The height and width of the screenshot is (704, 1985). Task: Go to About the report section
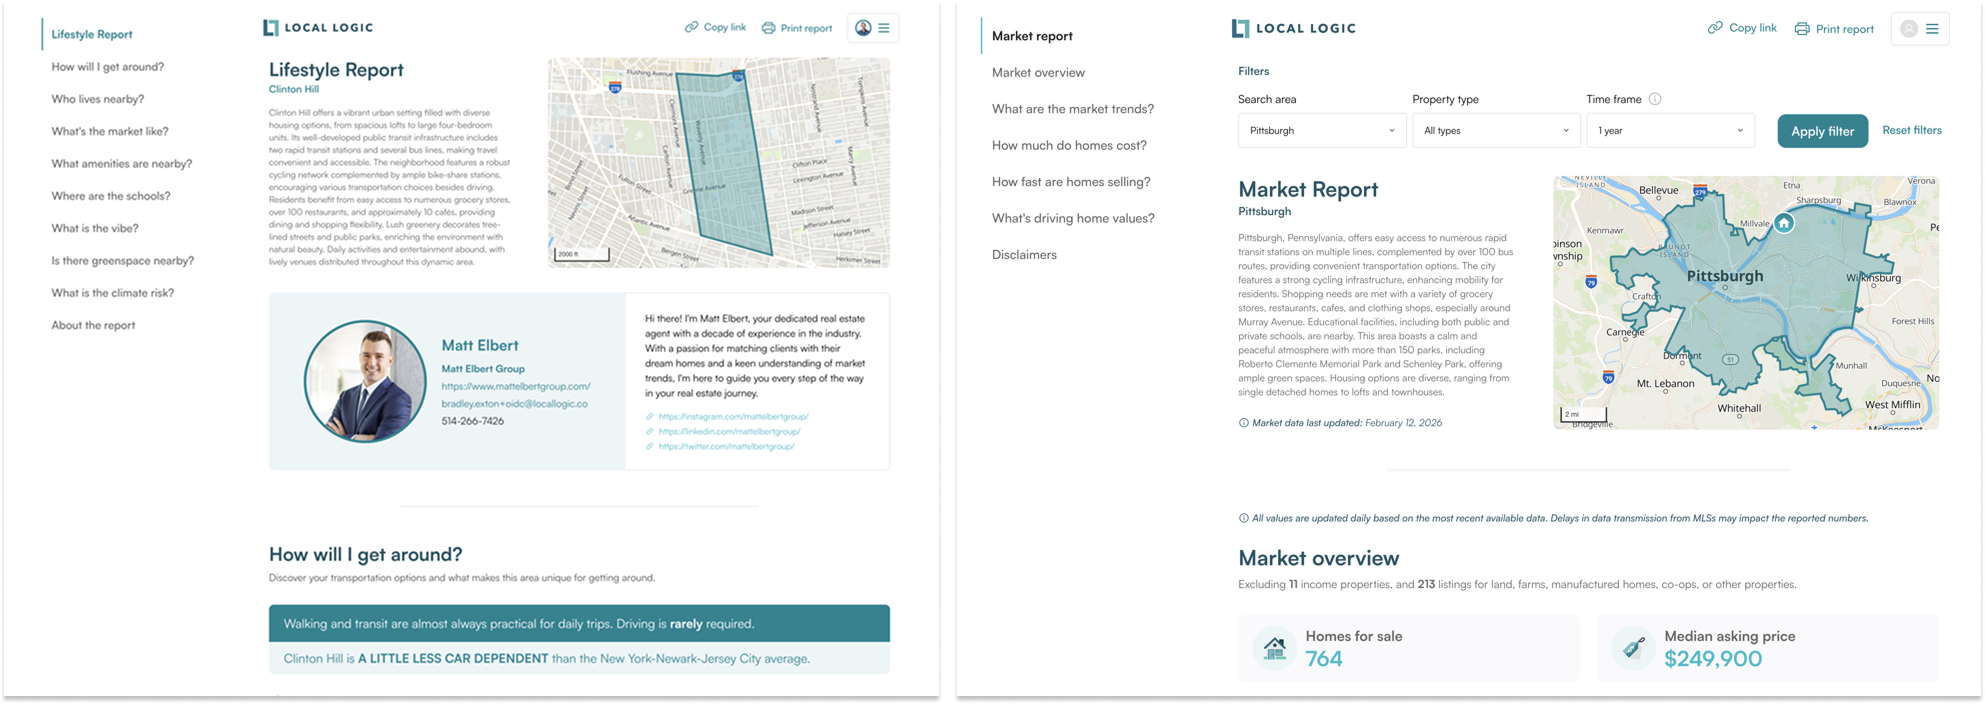point(93,325)
